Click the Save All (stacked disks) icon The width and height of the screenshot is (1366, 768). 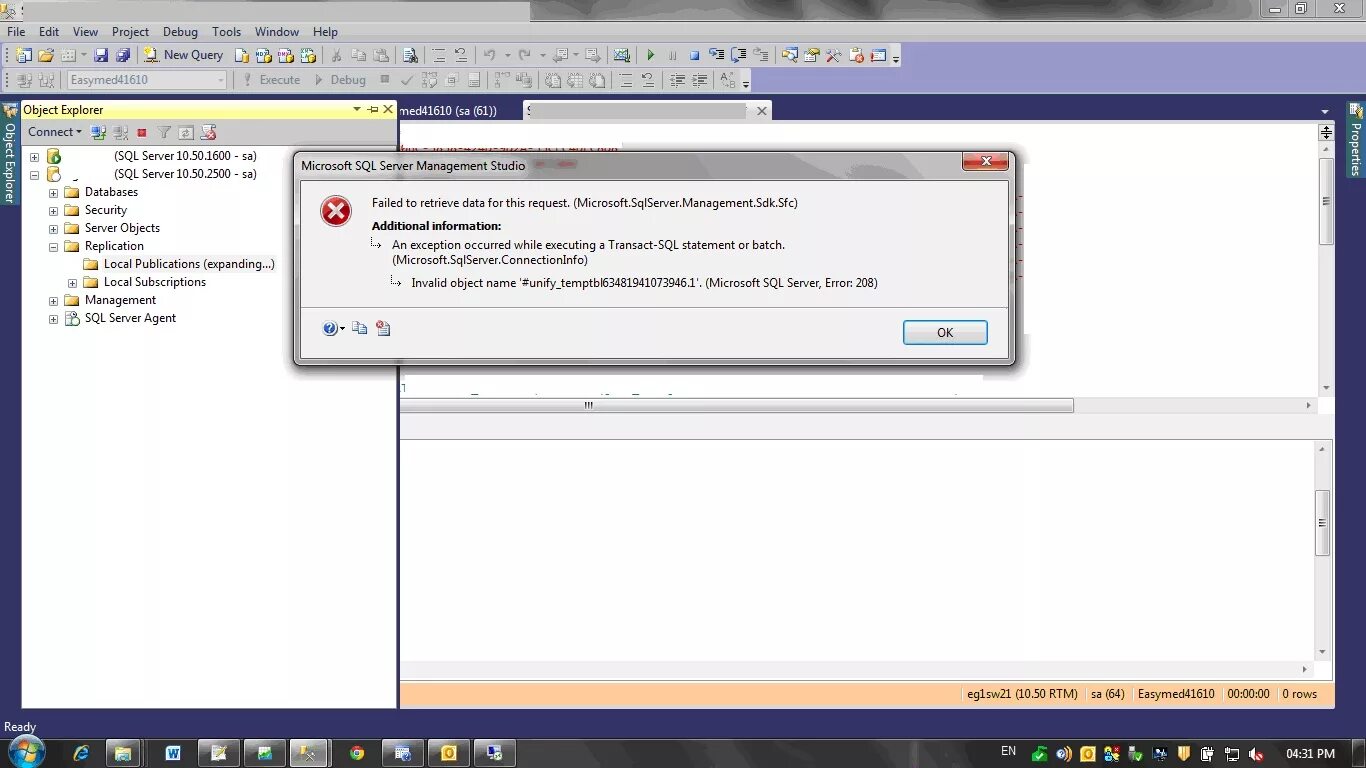(123, 55)
